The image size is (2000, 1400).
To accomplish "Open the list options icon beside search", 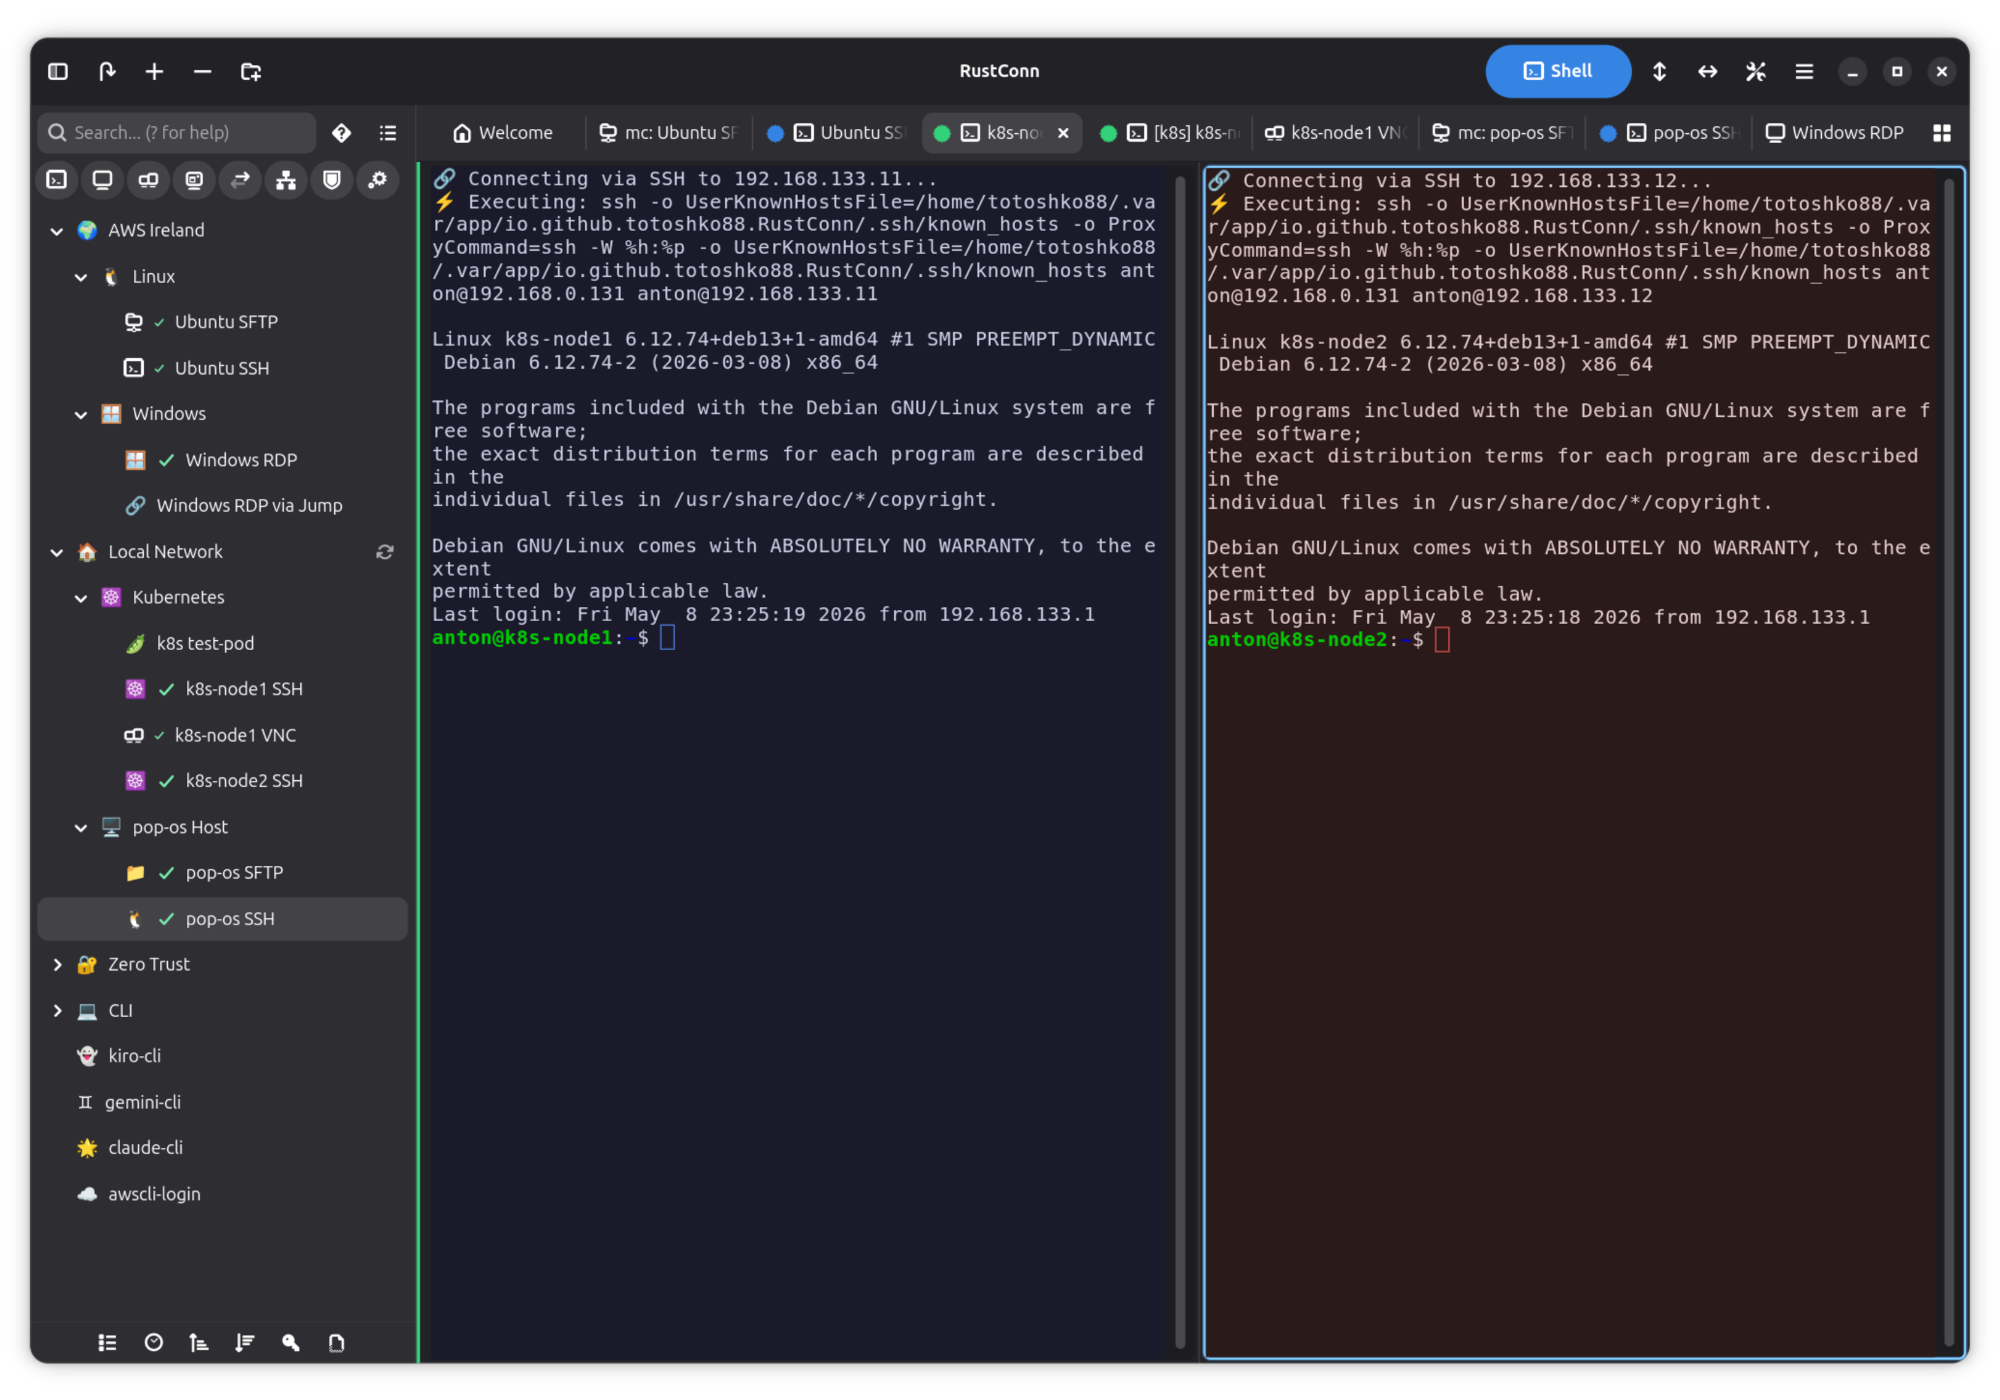I will (388, 133).
